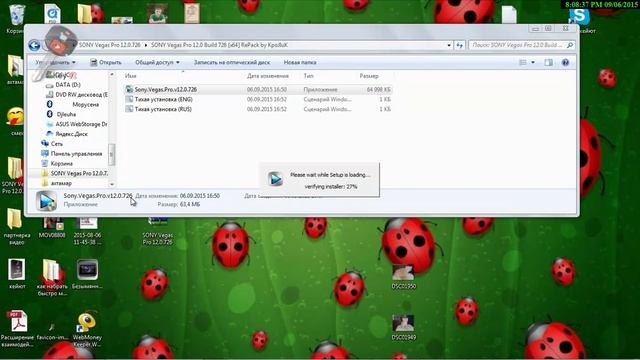Click navigation pane scrollbar up arrow
The width and height of the screenshot is (640, 360).
pyautogui.click(x=111, y=75)
